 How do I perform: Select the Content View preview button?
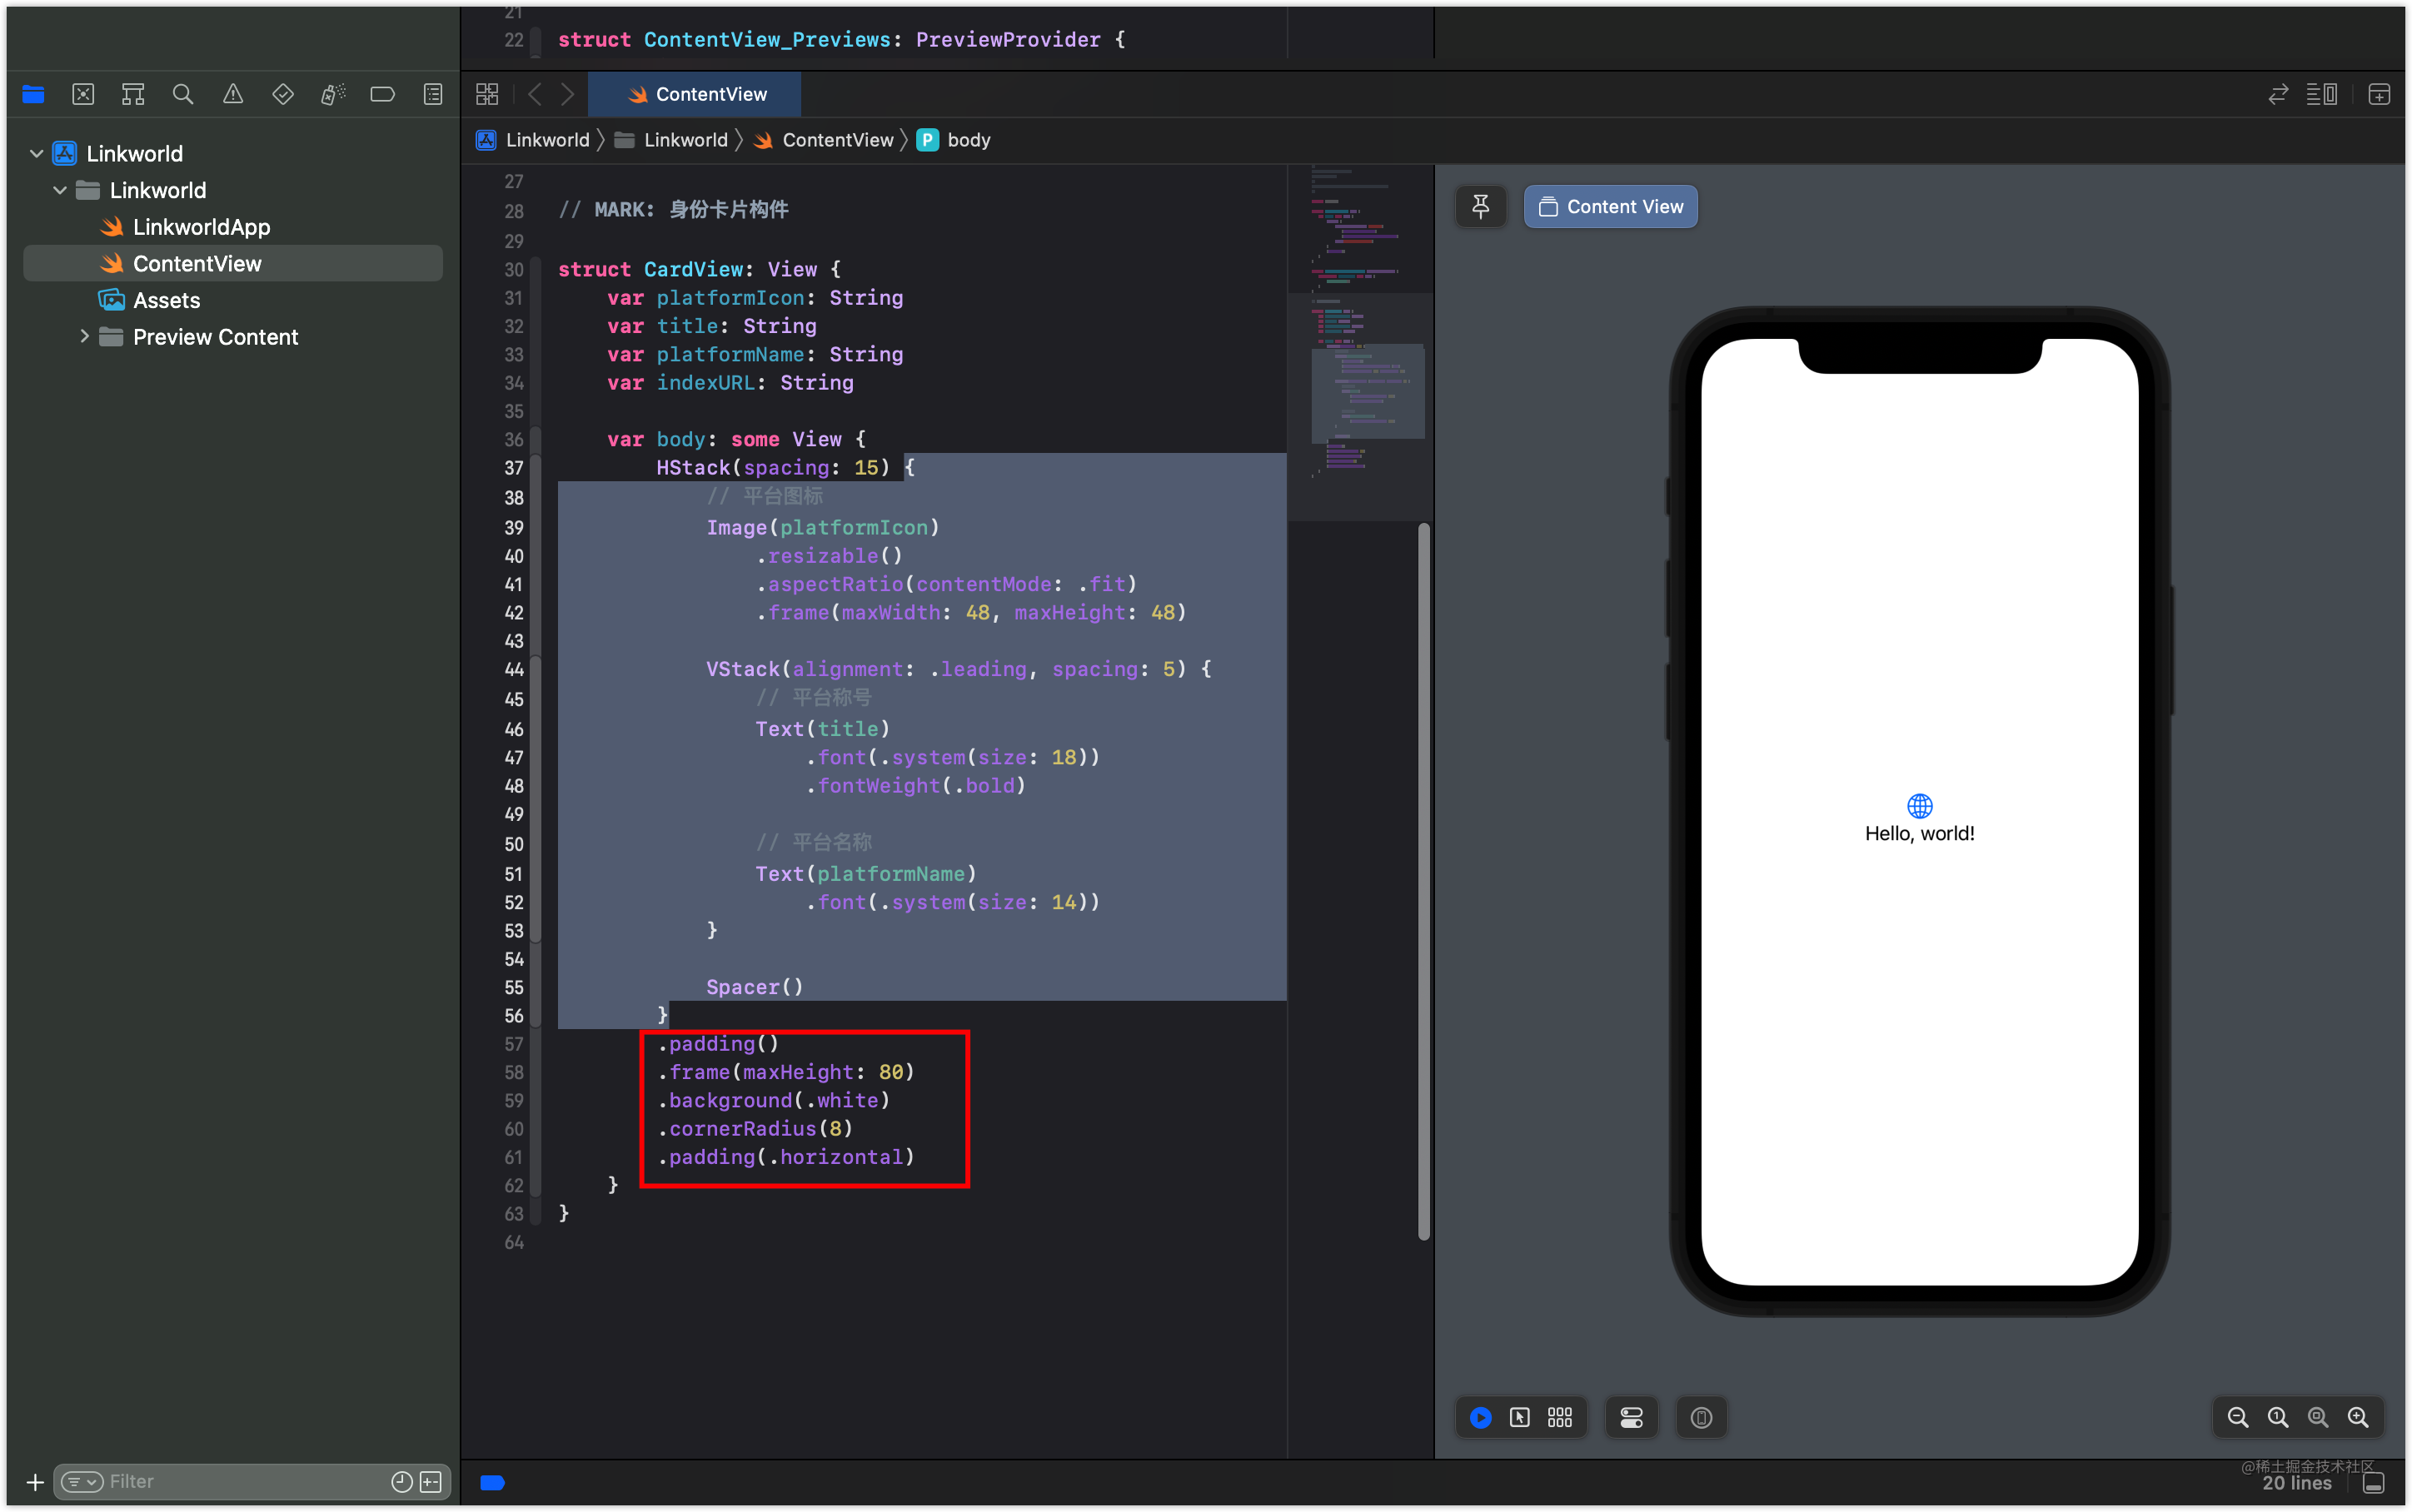pyautogui.click(x=1611, y=207)
